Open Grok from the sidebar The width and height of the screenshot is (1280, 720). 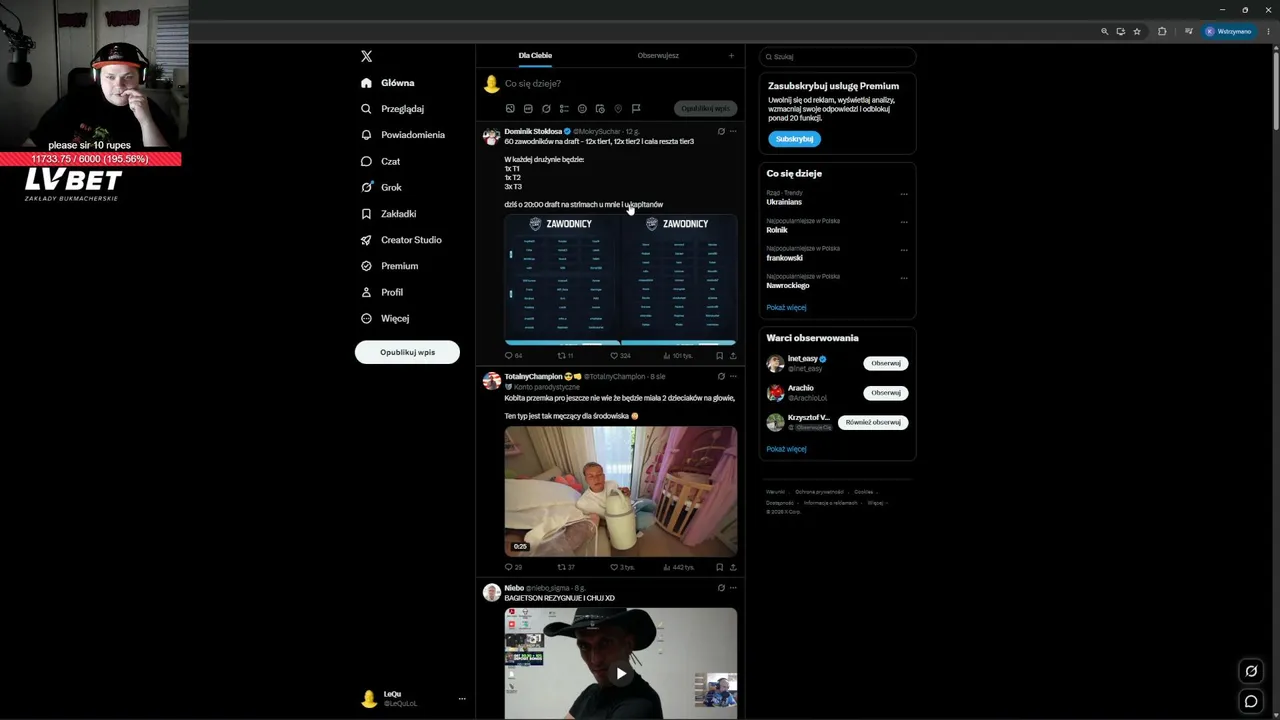tap(381, 187)
